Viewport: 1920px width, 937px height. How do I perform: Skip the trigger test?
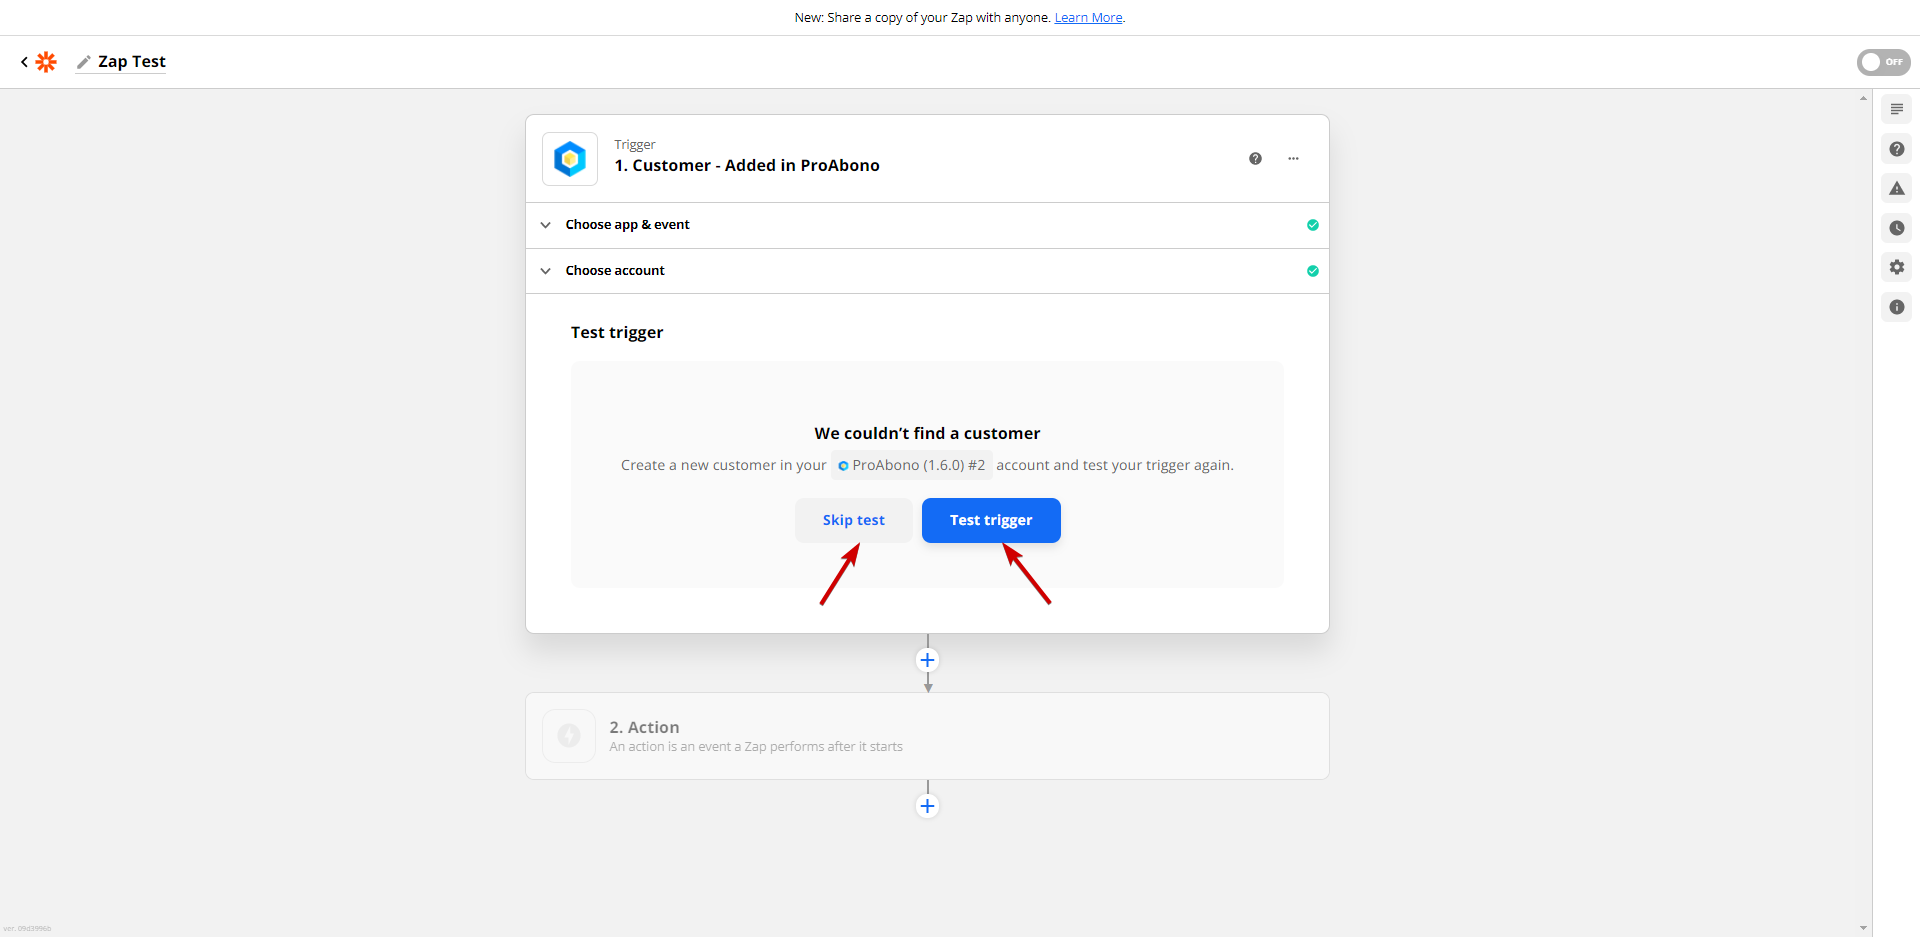853,520
